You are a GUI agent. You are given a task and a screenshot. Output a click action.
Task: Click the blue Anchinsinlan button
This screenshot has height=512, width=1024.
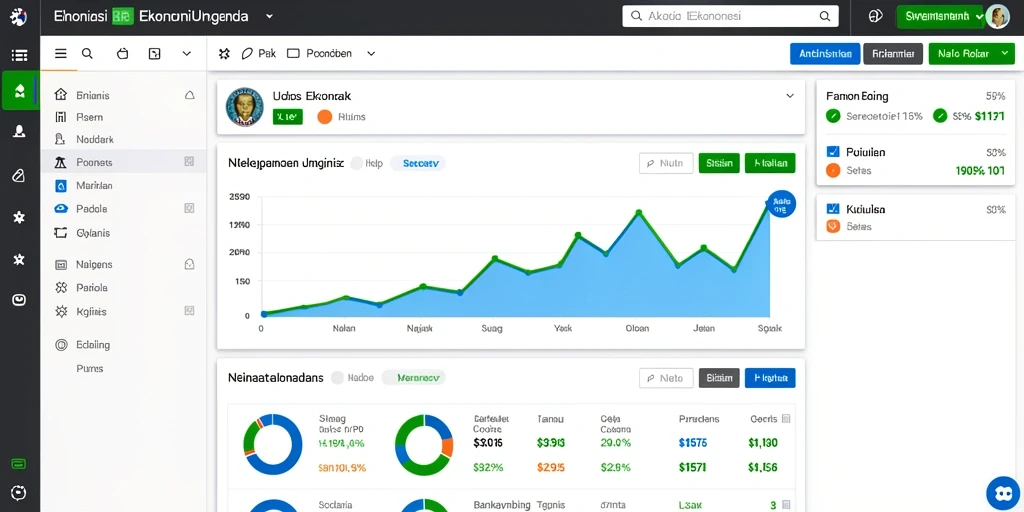coord(825,54)
